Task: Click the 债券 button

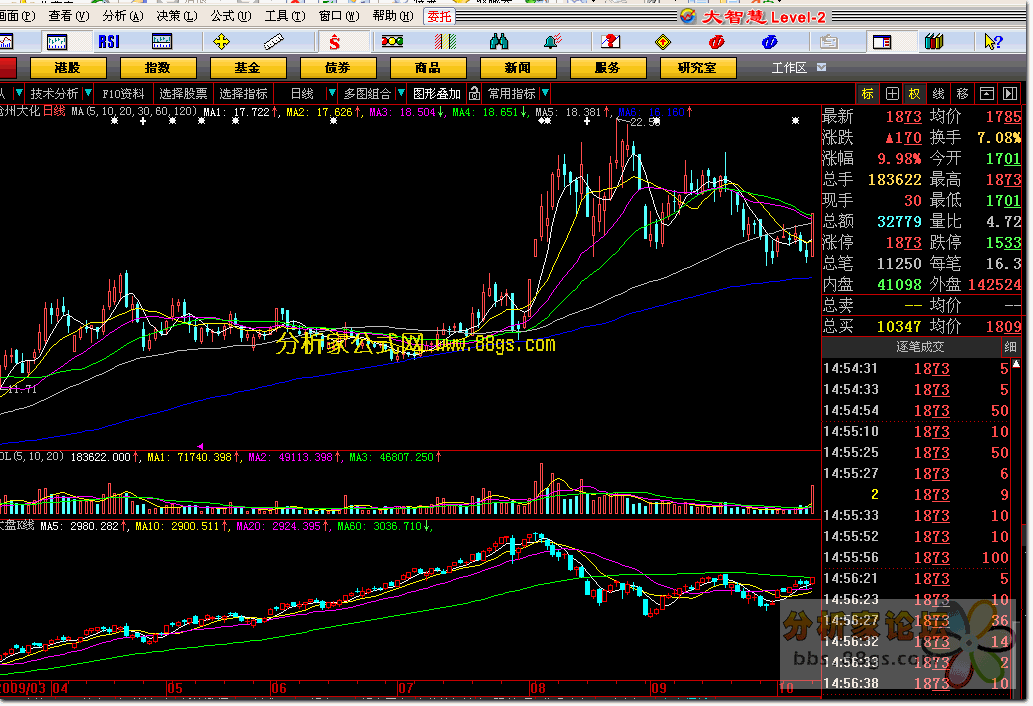Action: tap(338, 68)
